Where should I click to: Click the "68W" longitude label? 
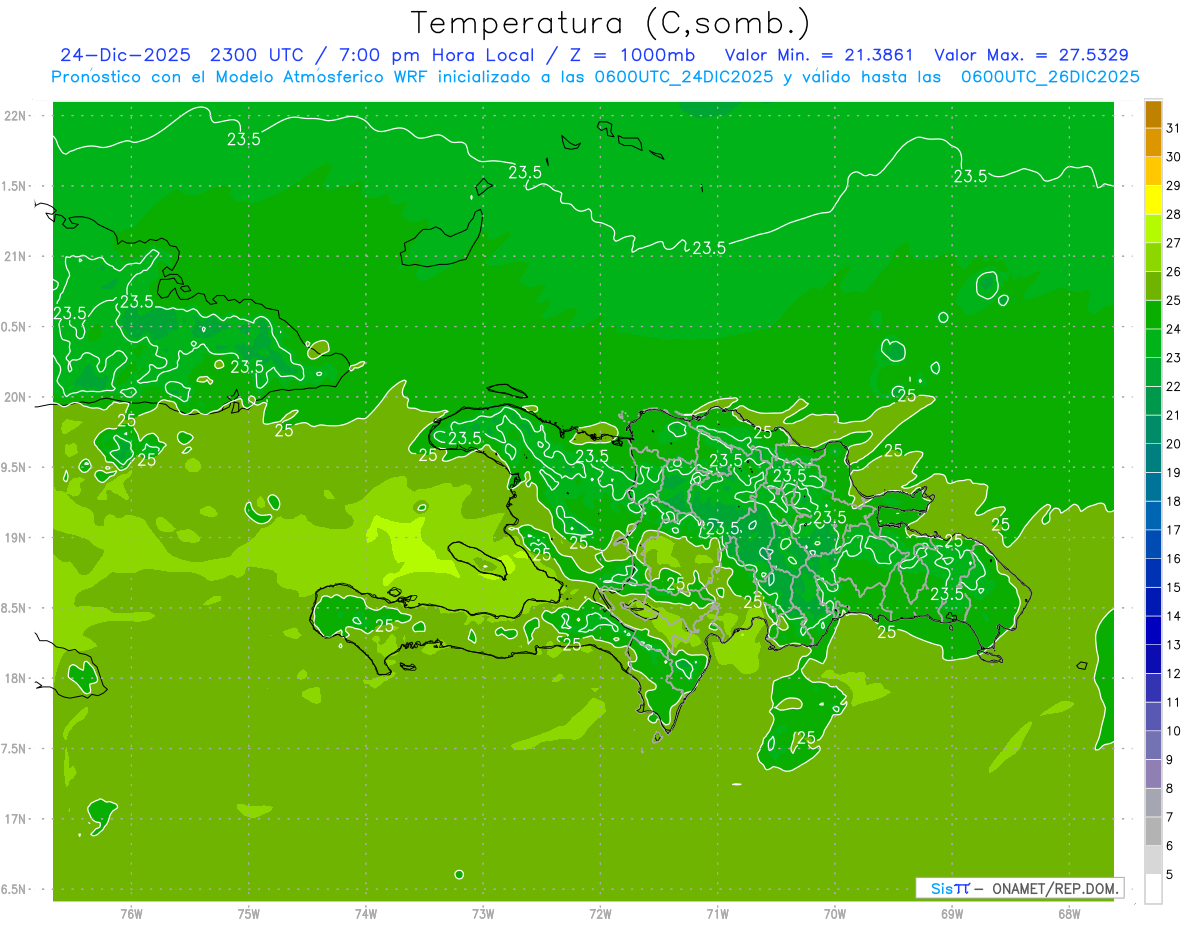click(1069, 913)
